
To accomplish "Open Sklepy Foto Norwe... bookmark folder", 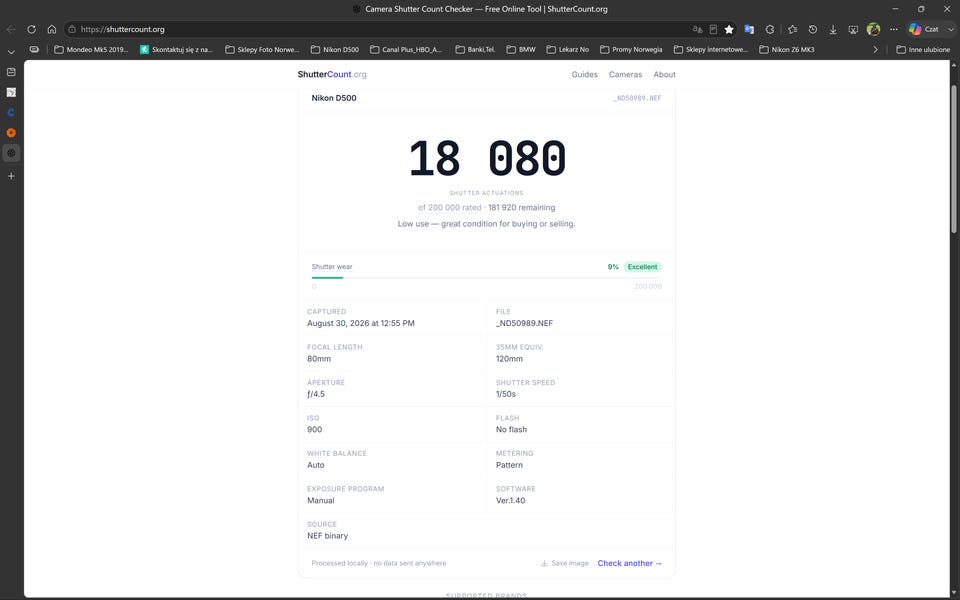I will coord(262,50).
